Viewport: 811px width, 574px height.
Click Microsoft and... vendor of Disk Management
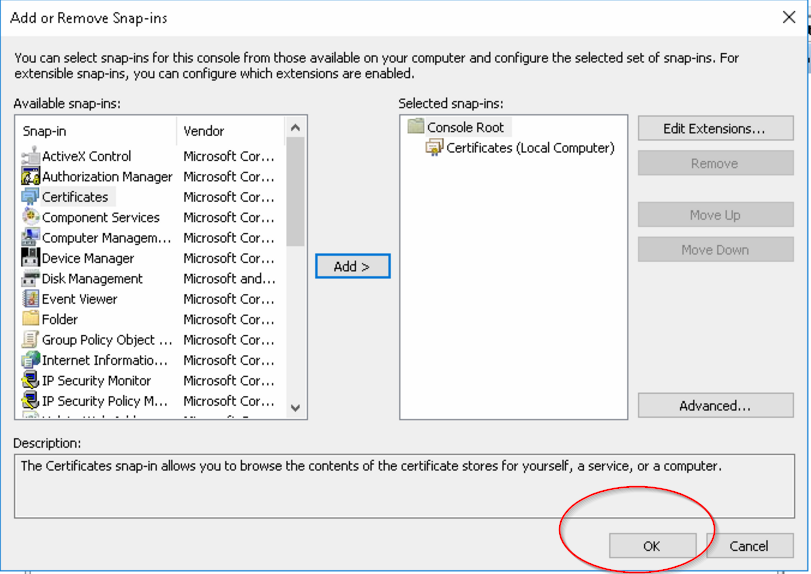pyautogui.click(x=229, y=279)
